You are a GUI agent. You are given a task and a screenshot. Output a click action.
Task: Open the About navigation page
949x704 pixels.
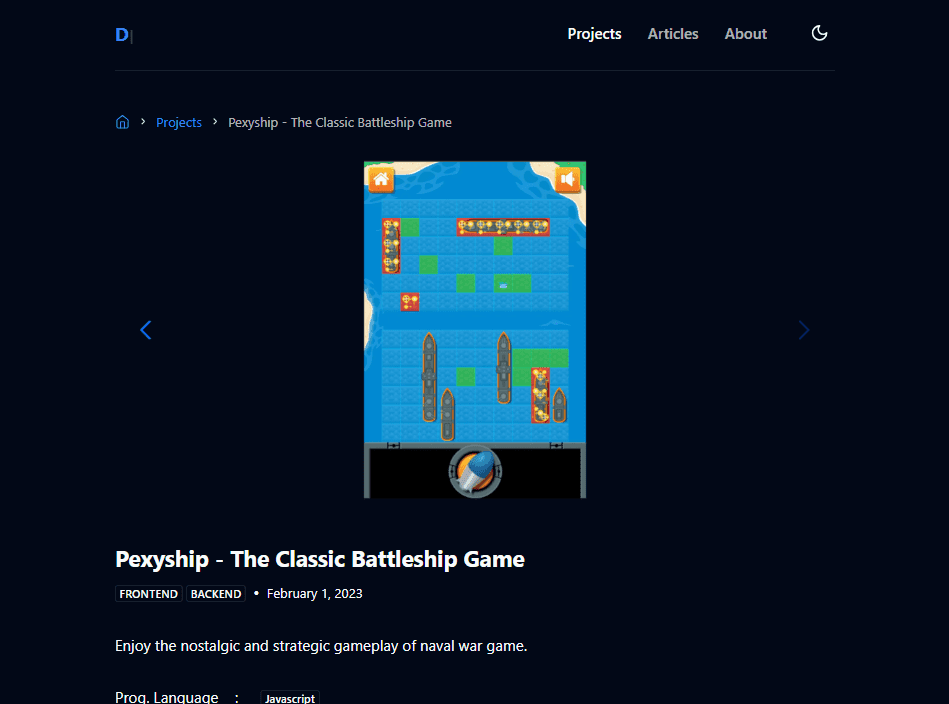(x=745, y=34)
